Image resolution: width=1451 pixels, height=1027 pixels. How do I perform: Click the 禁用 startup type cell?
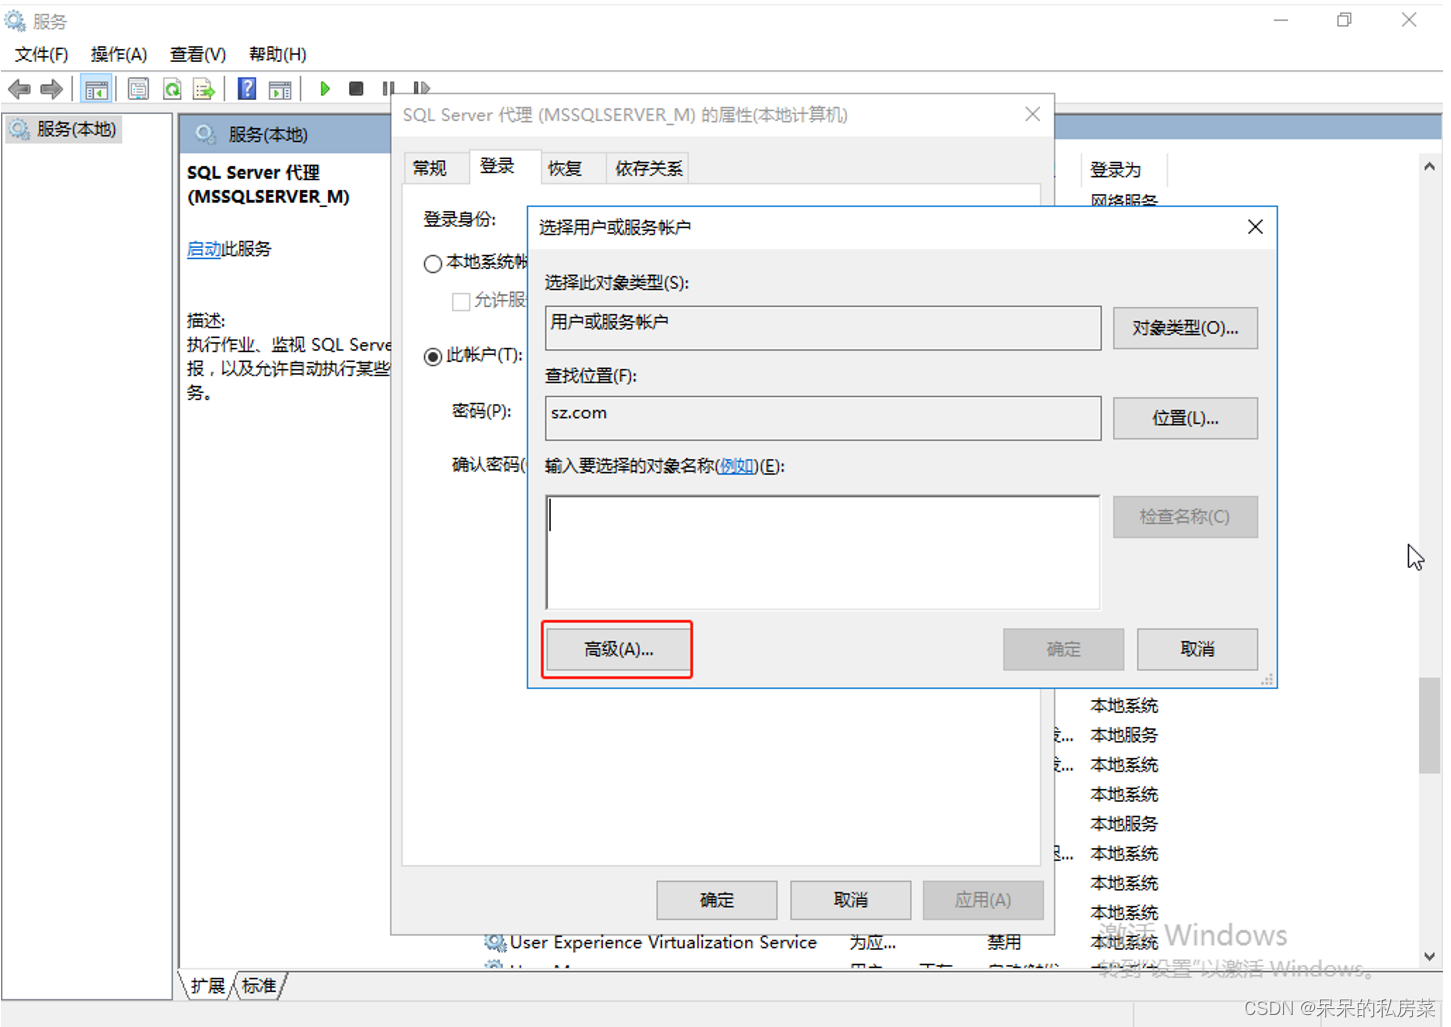[x=1005, y=942]
